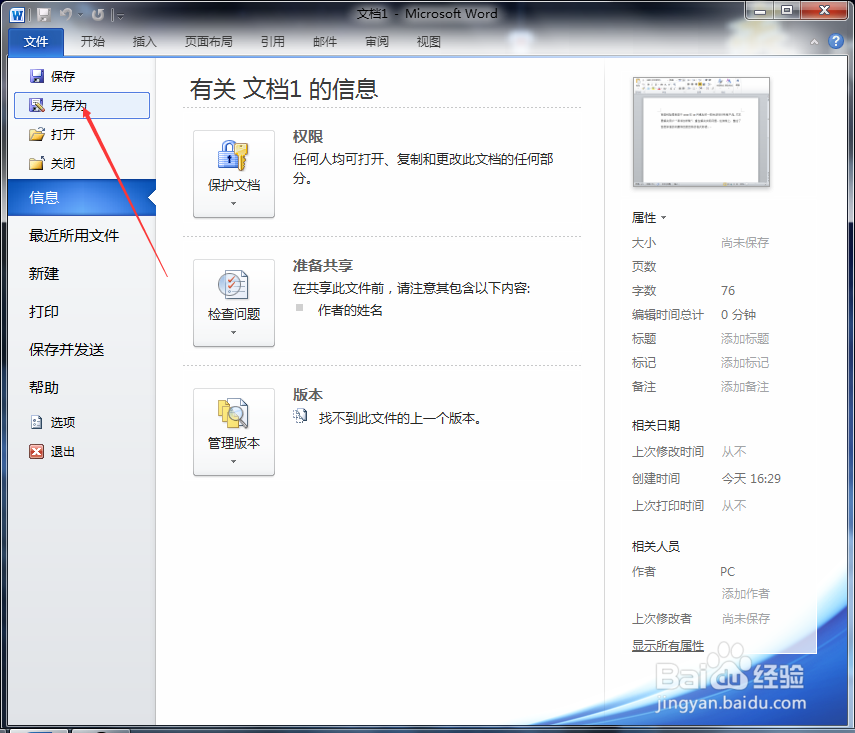The height and width of the screenshot is (733, 855).
Task: Open the 属性 dropdown
Action: click(649, 218)
